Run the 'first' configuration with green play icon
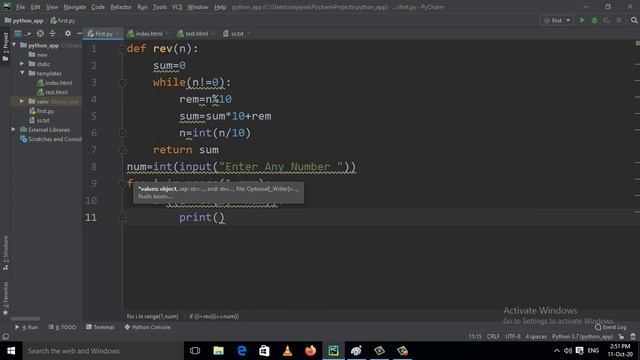Viewport: 640px width, 360px height. 582,20
